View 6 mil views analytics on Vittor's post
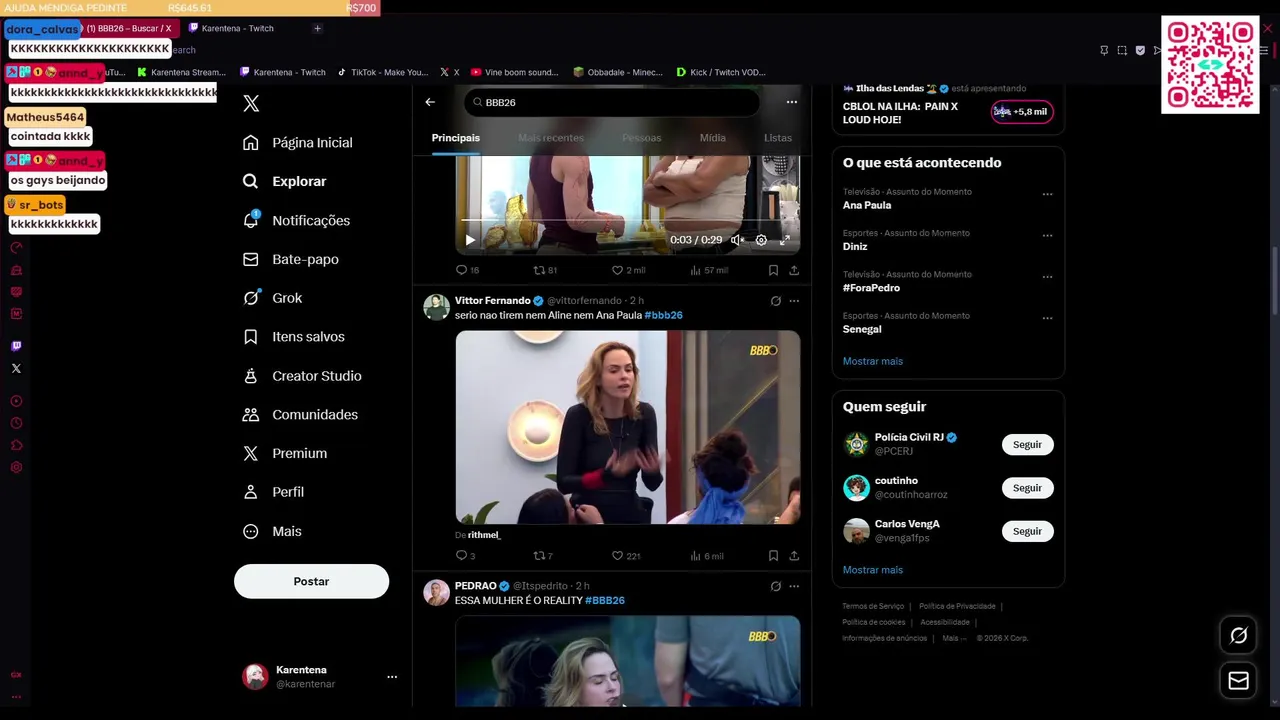 coord(706,556)
